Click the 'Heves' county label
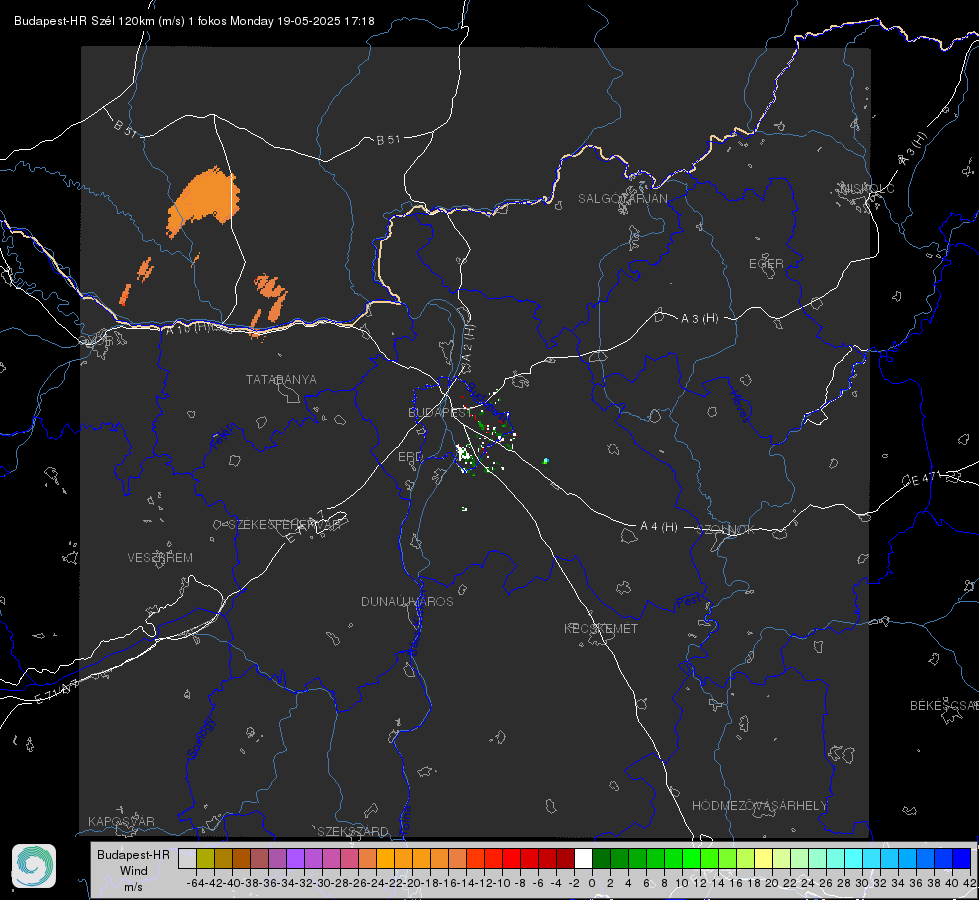The image size is (979, 900). pyautogui.click(x=739, y=406)
